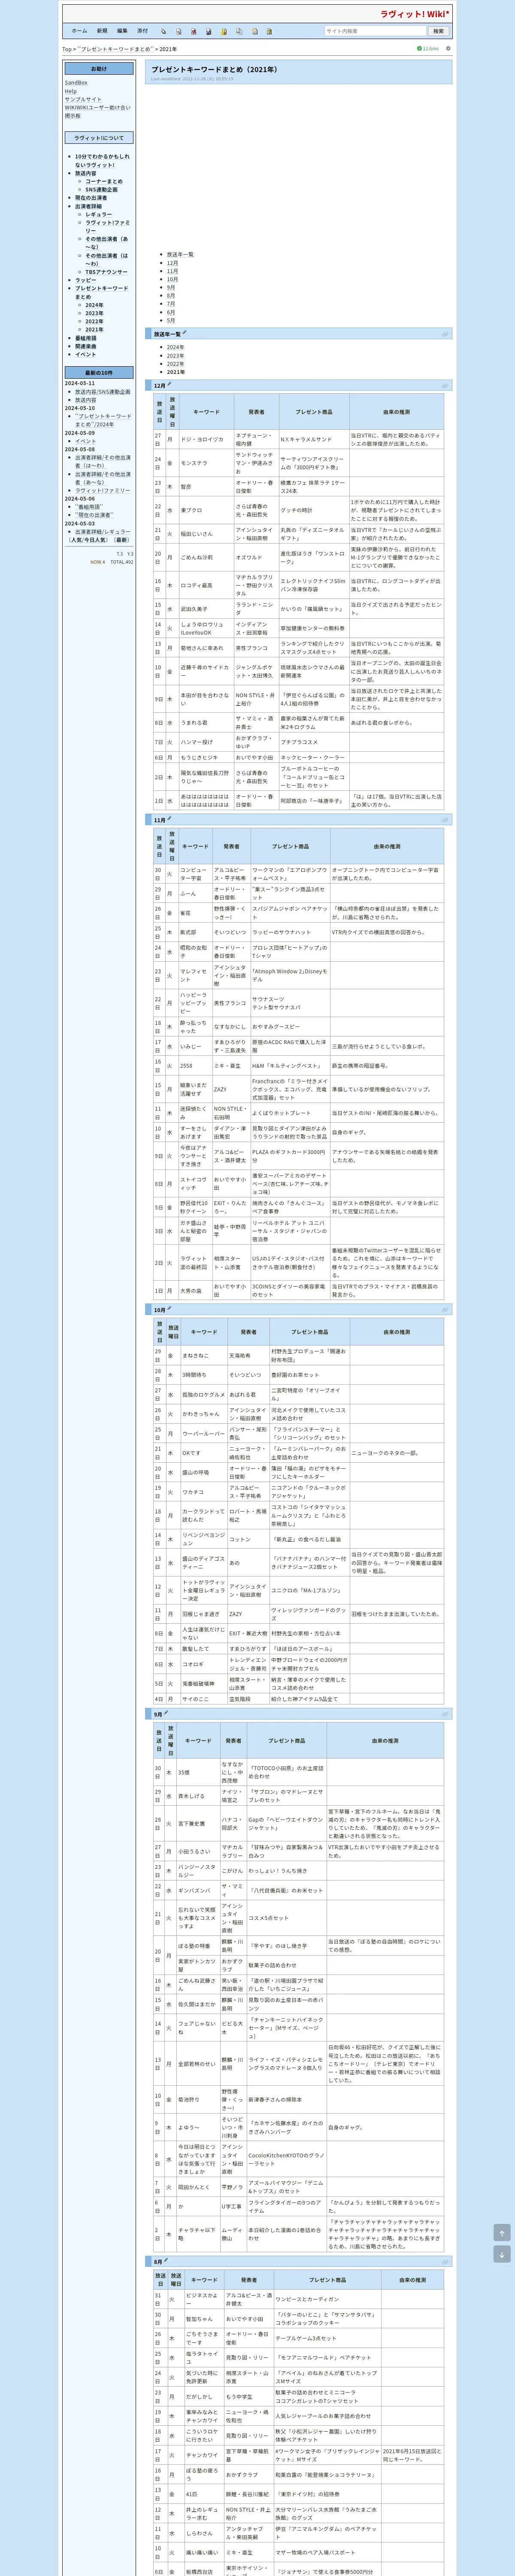Click pencil edit icon beside 放送年一覧 heading

tap(185, 333)
